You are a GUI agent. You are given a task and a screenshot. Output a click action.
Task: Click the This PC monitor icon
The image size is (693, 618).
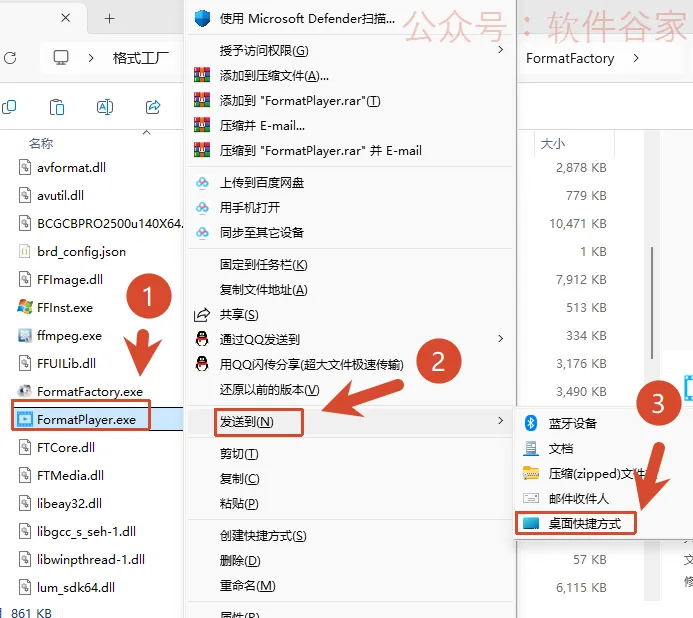click(61, 57)
